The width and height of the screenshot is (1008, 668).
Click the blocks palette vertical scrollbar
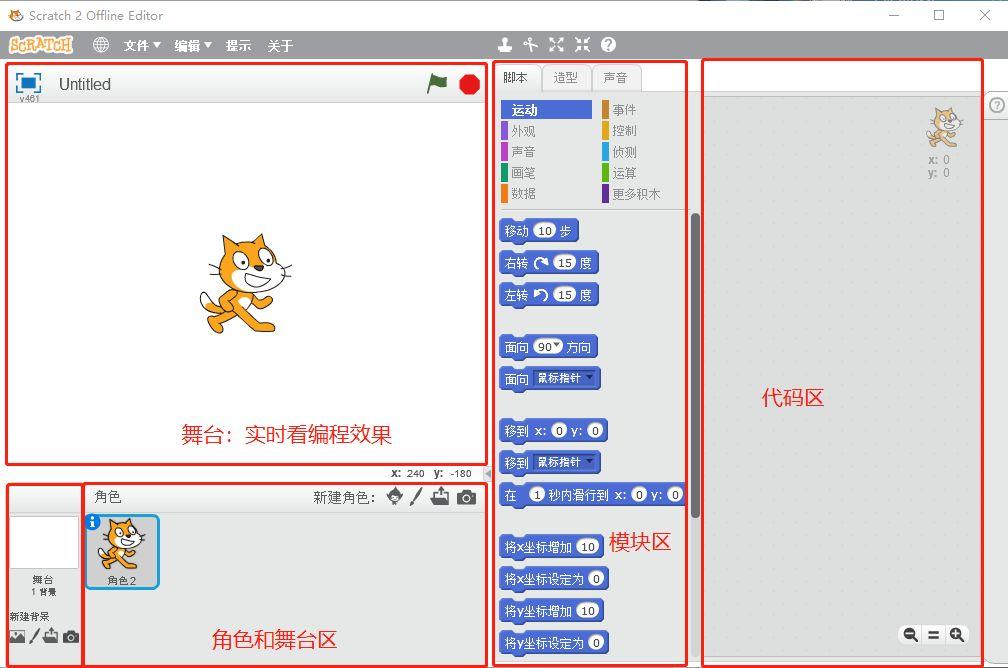click(x=695, y=365)
